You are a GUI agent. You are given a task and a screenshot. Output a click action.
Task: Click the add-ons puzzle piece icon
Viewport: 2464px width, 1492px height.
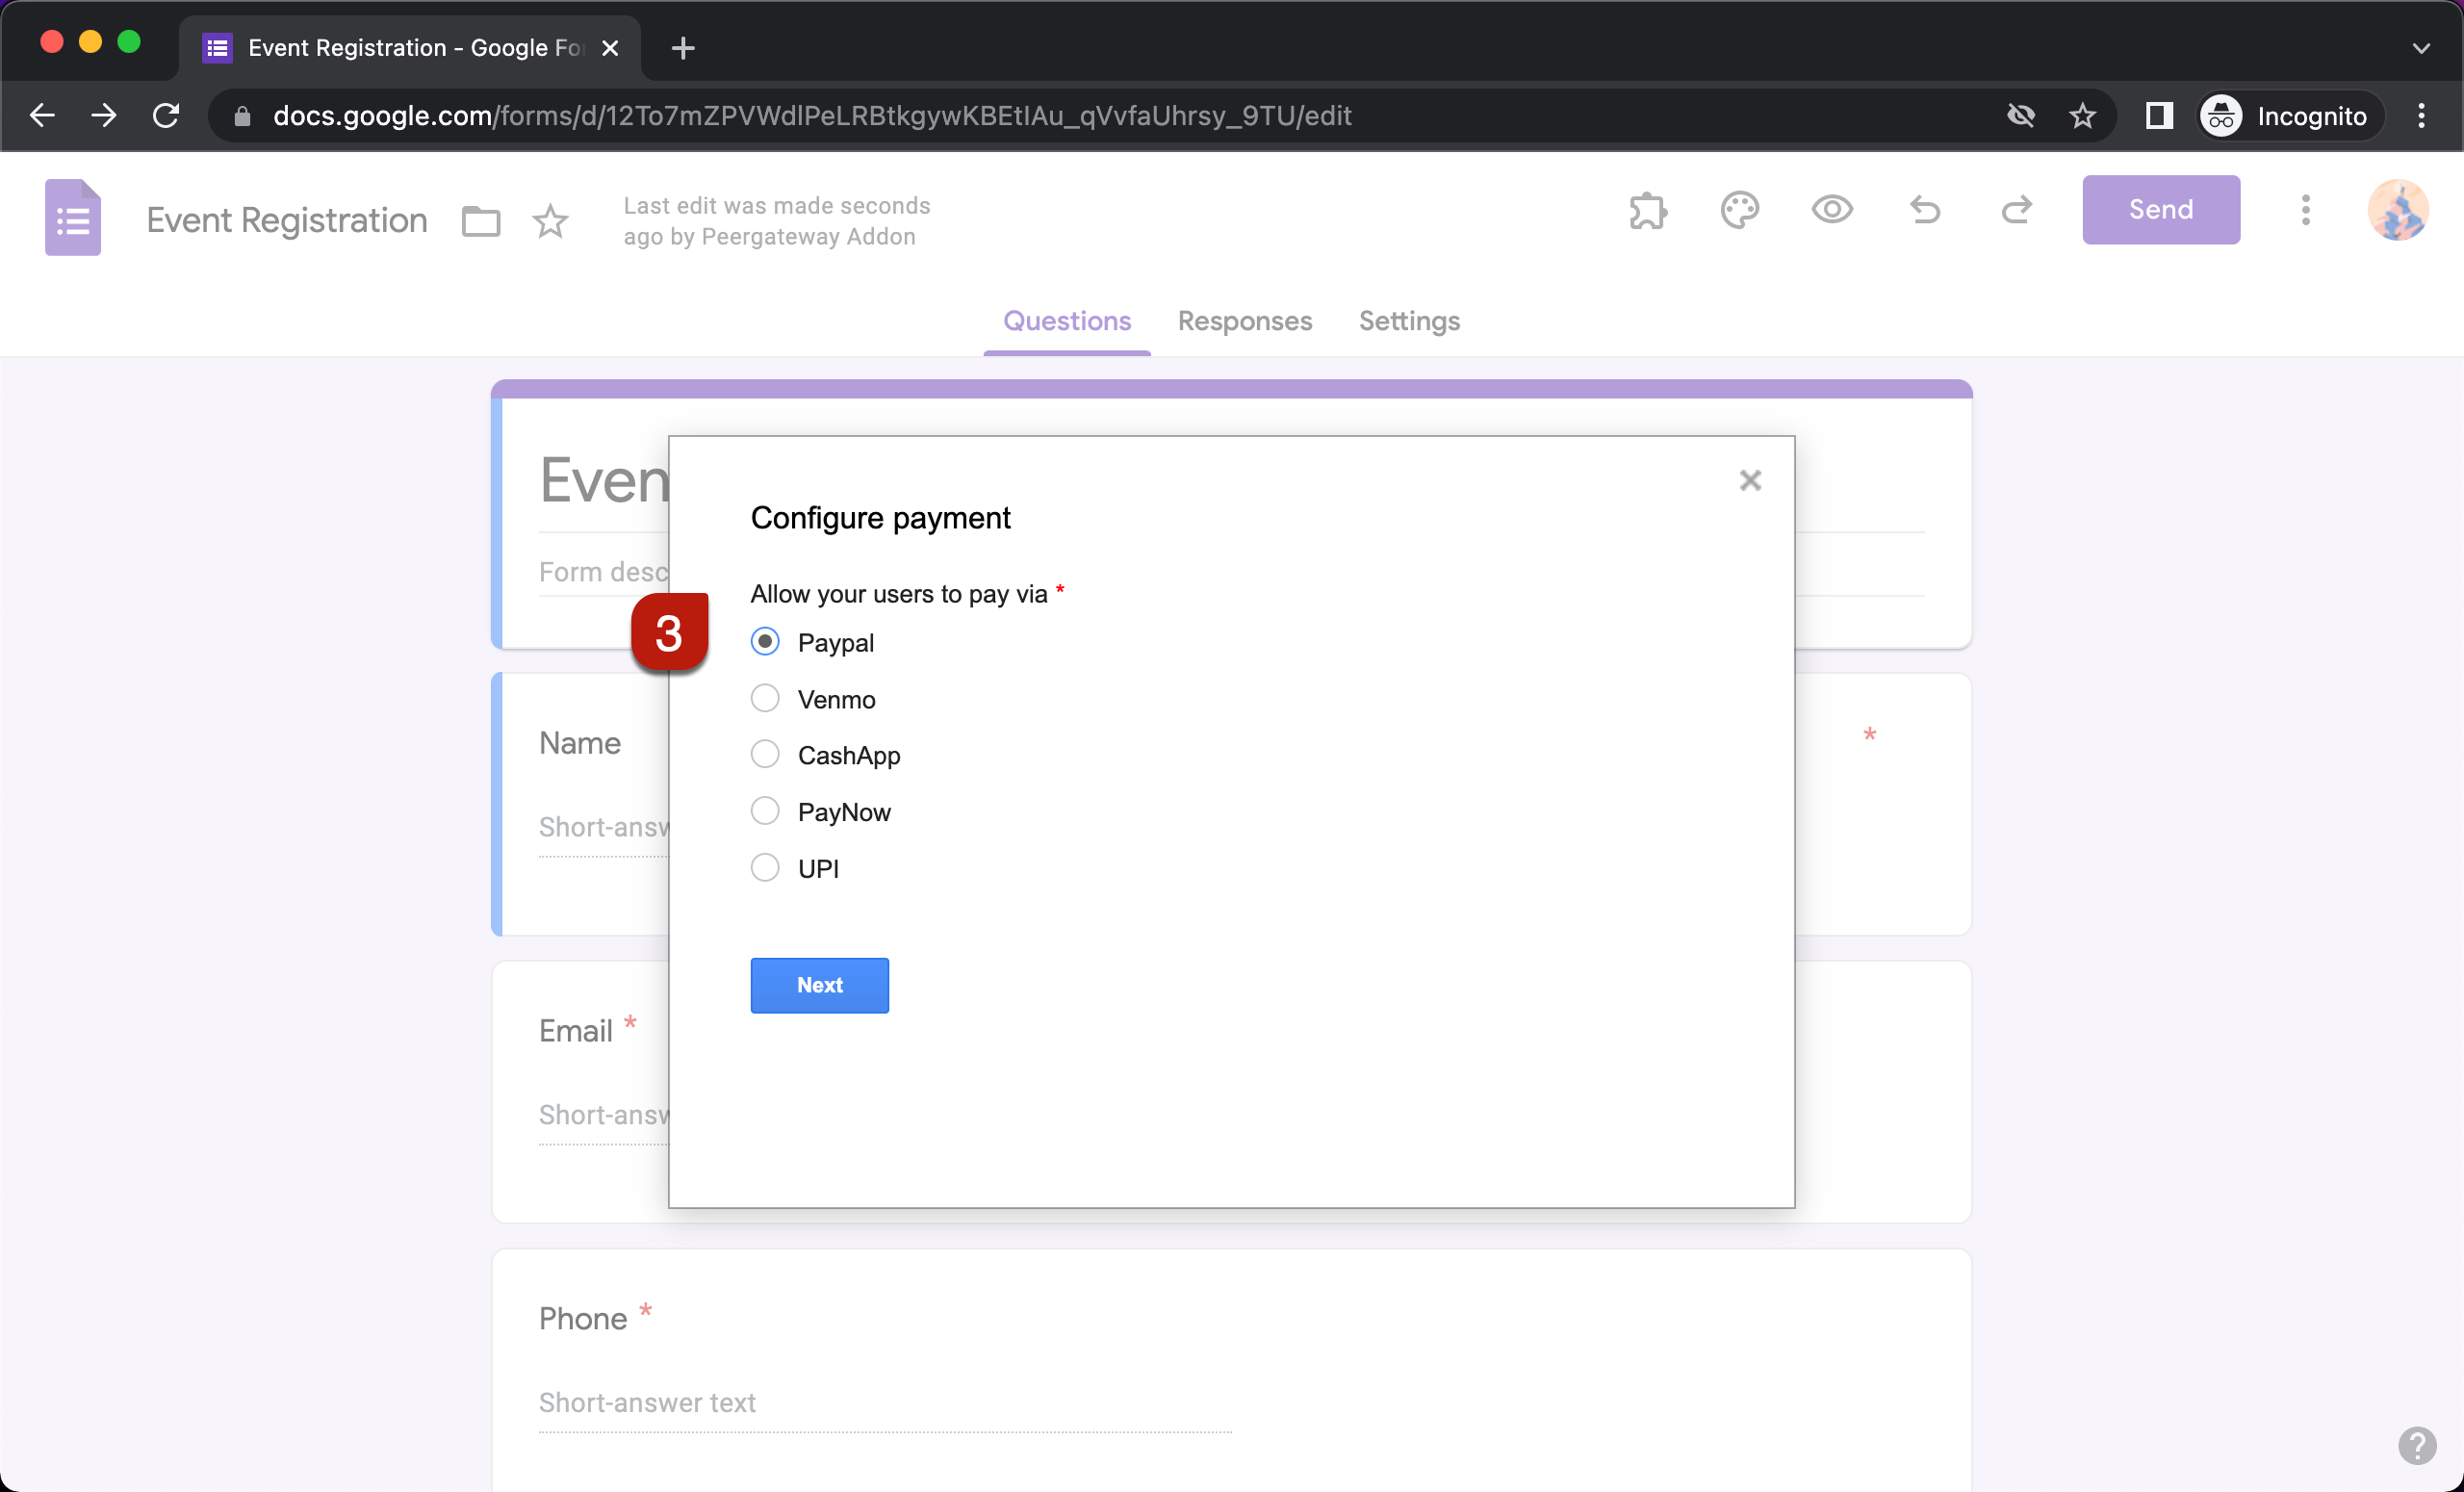1649,211
